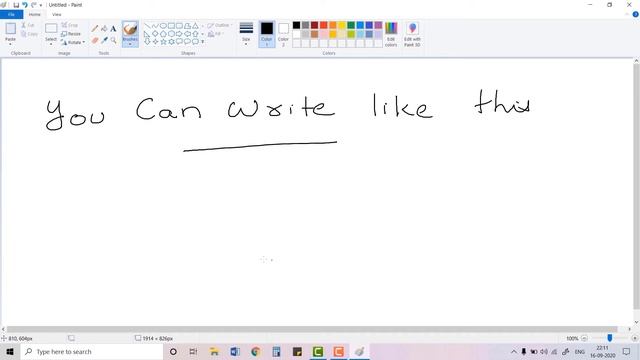Choose the Down arrow shape

pyautogui.click(x=147, y=42)
